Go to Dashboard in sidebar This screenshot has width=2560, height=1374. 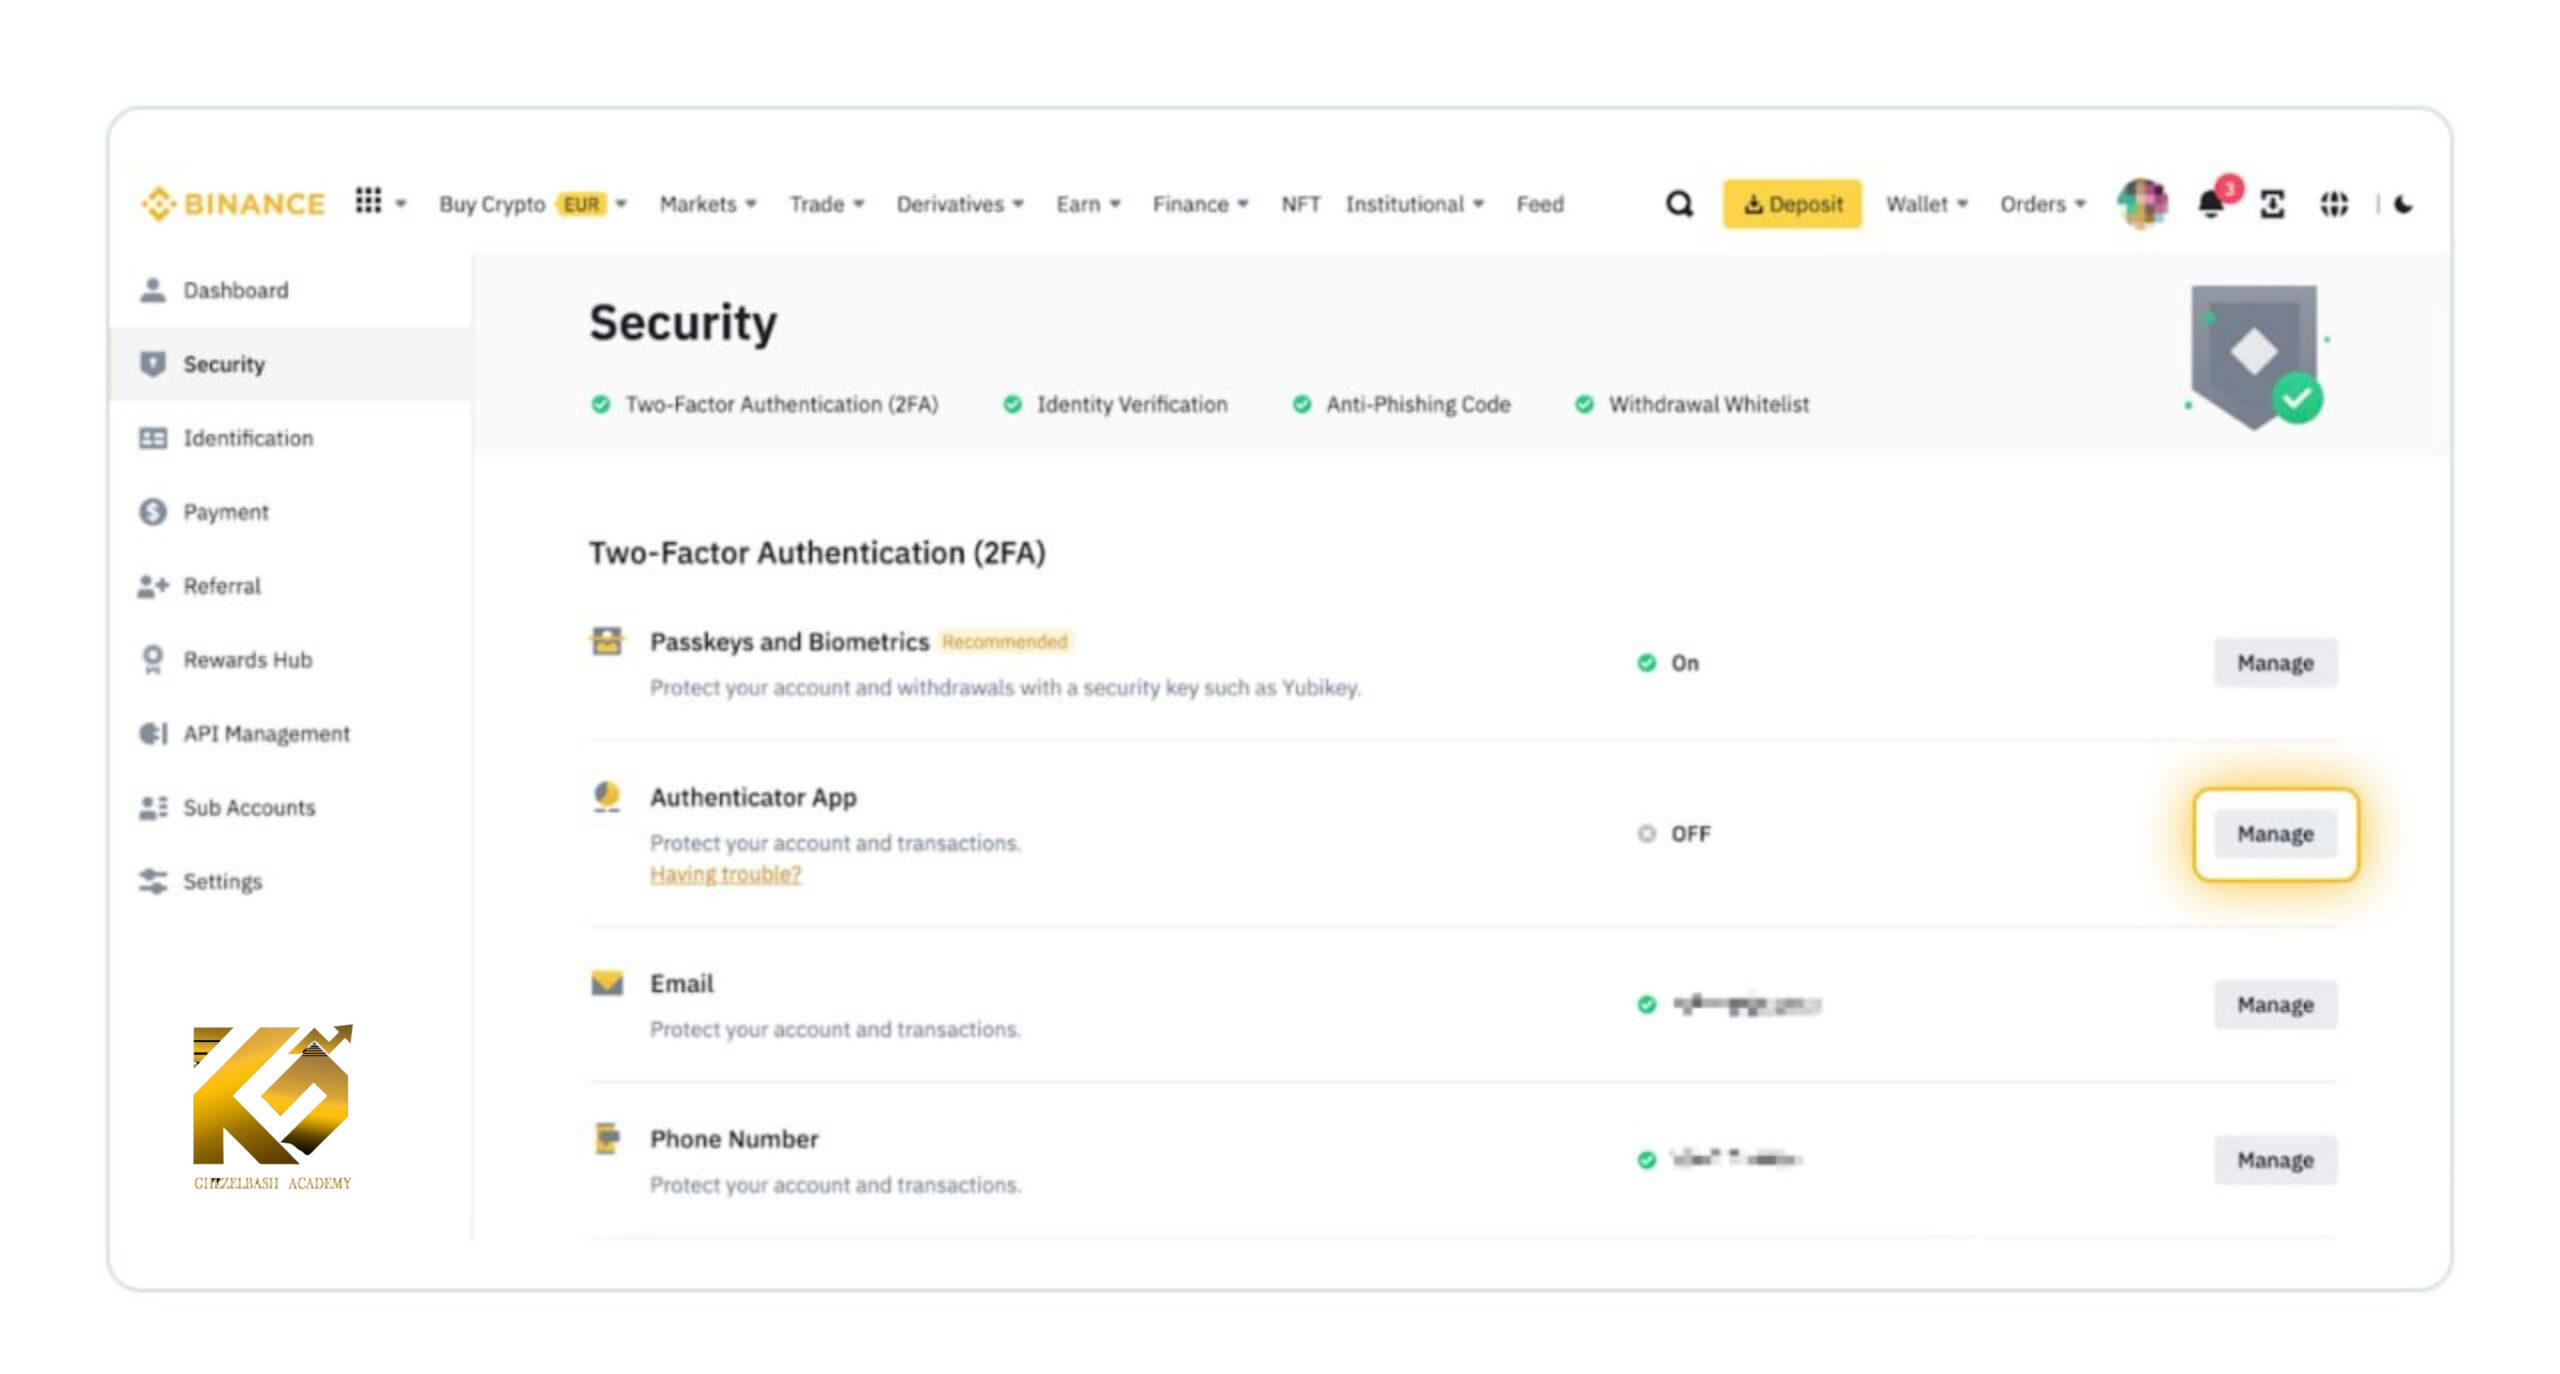click(290, 290)
